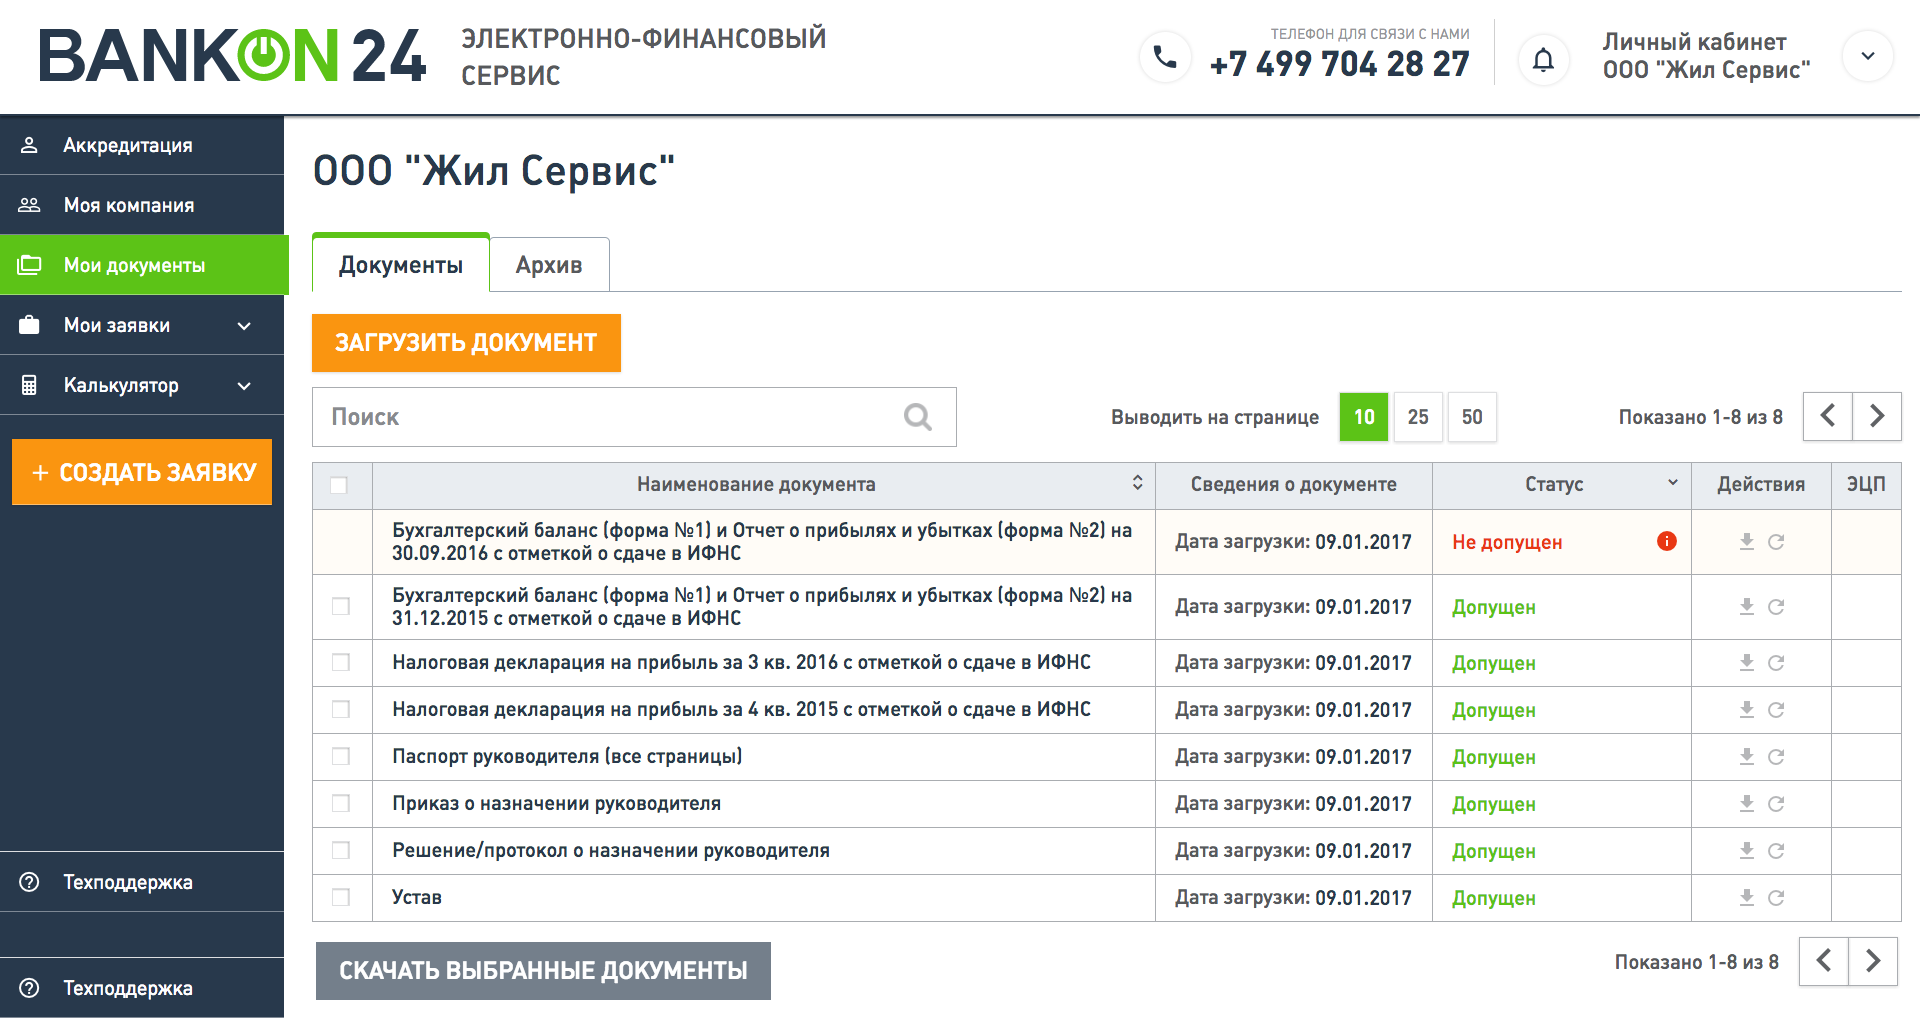
Task: Click the search magnifier icon
Action: 917,417
